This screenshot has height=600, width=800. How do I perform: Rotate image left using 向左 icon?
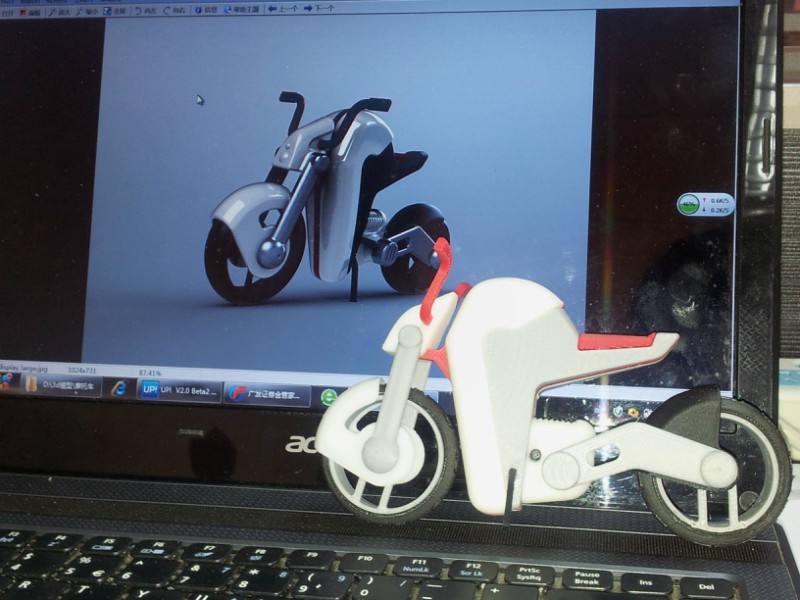pyautogui.click(x=146, y=11)
